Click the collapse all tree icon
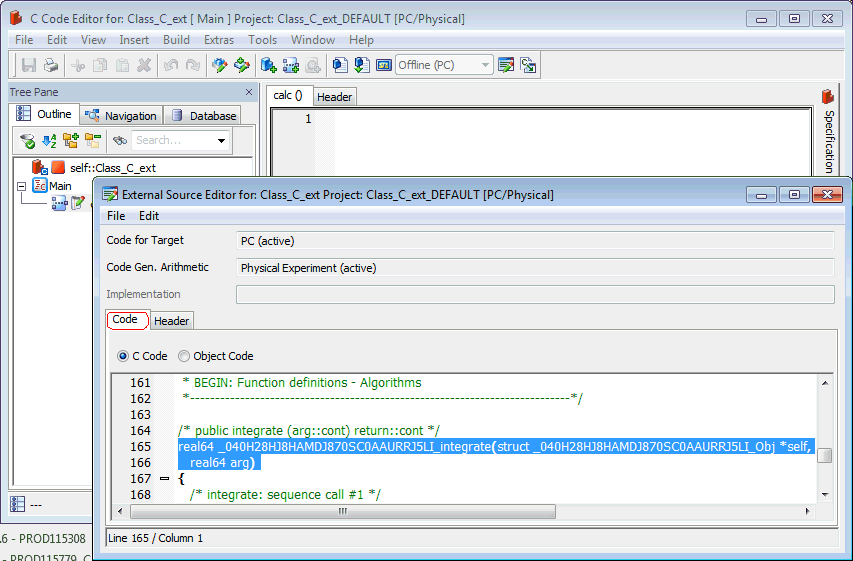853x561 pixels. tap(92, 141)
